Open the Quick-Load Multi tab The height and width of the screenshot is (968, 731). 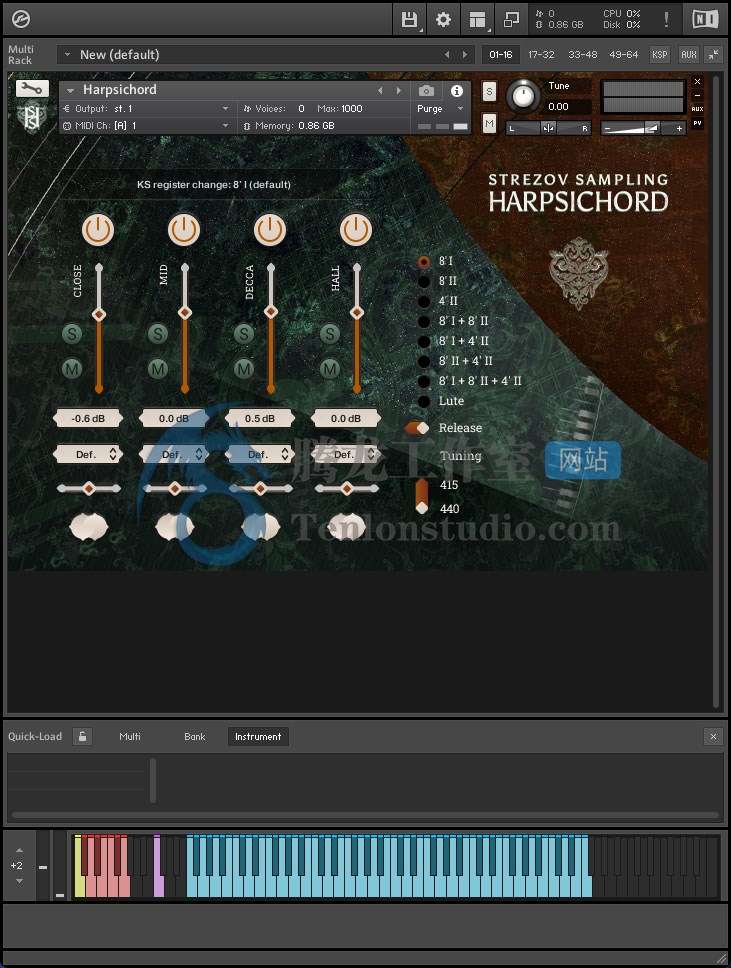pyautogui.click(x=130, y=736)
